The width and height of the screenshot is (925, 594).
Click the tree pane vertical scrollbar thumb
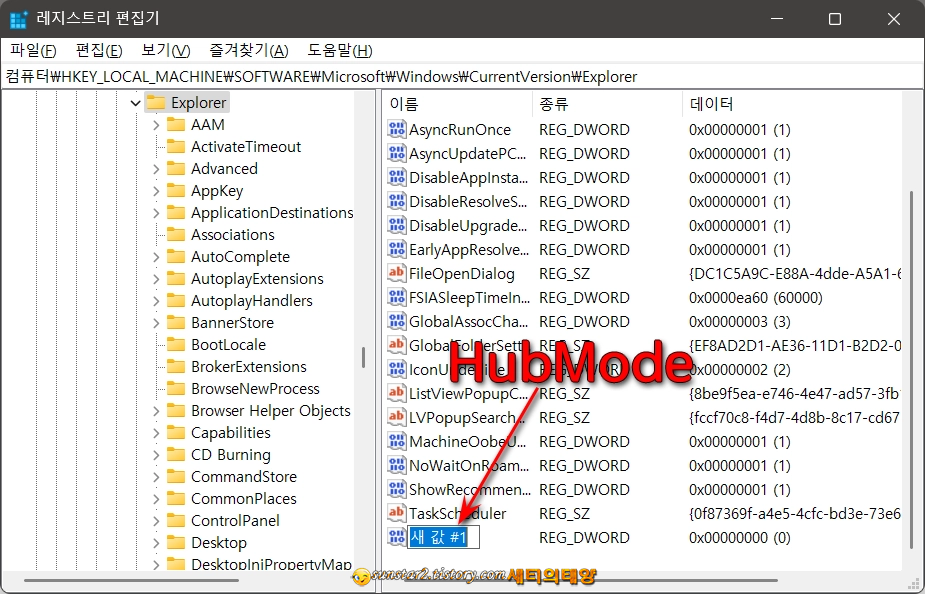[363, 357]
